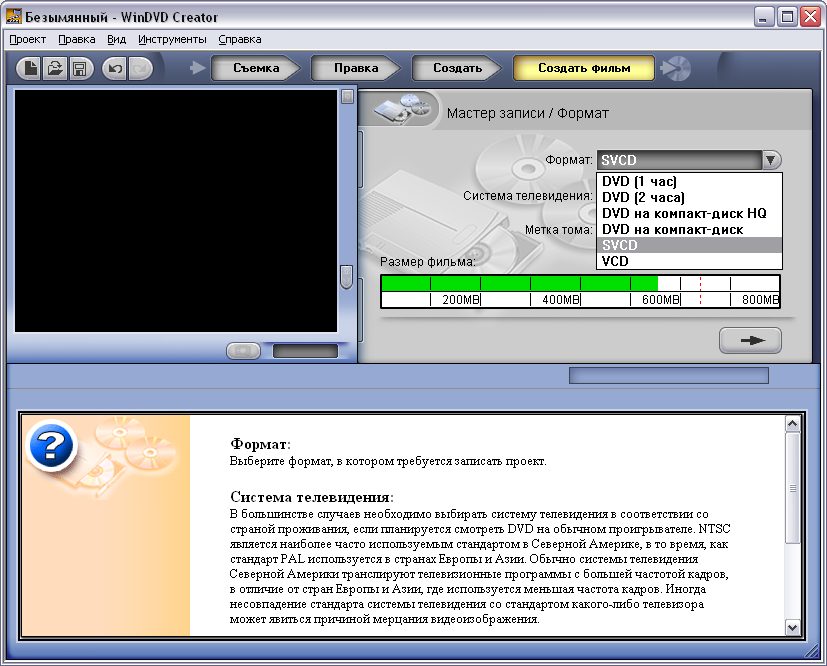Click the New project icon
This screenshot has height=666, width=827.
tap(32, 69)
